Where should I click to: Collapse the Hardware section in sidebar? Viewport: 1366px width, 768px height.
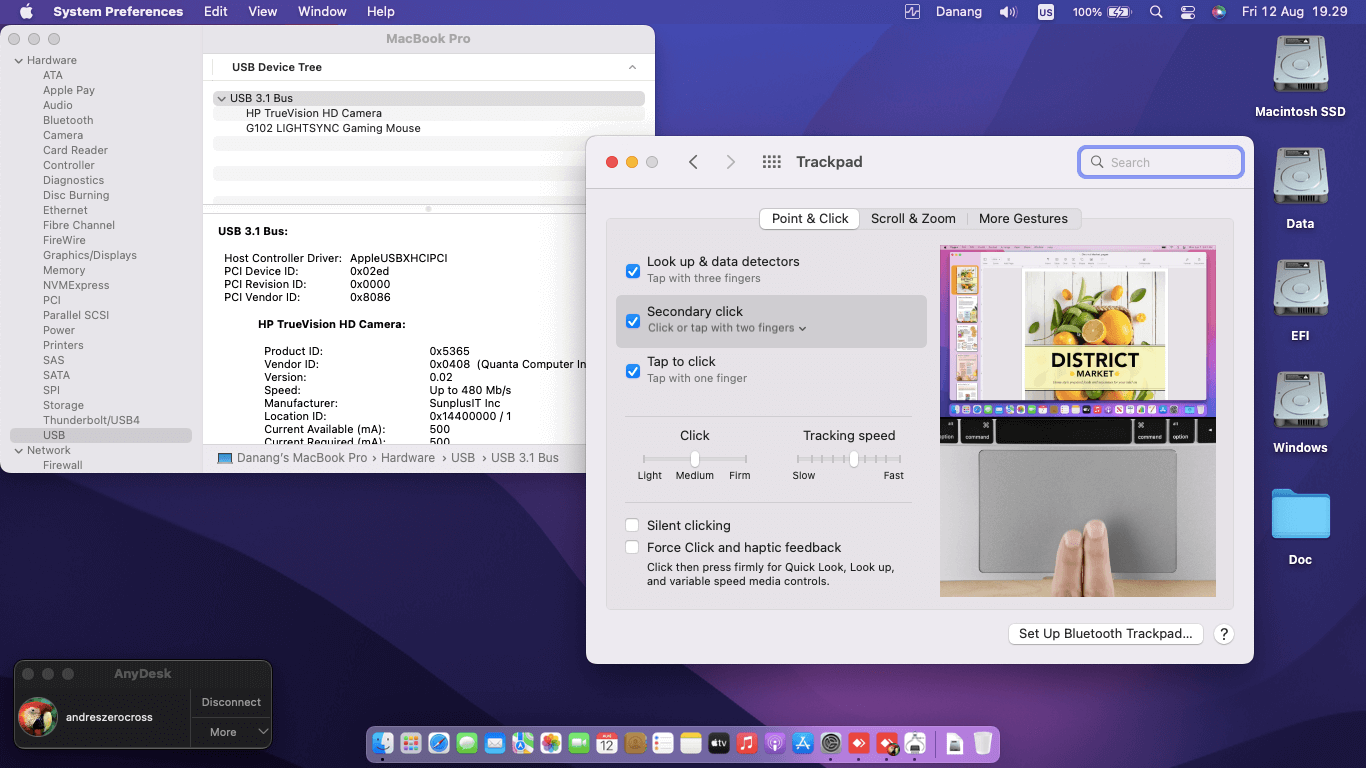point(18,60)
